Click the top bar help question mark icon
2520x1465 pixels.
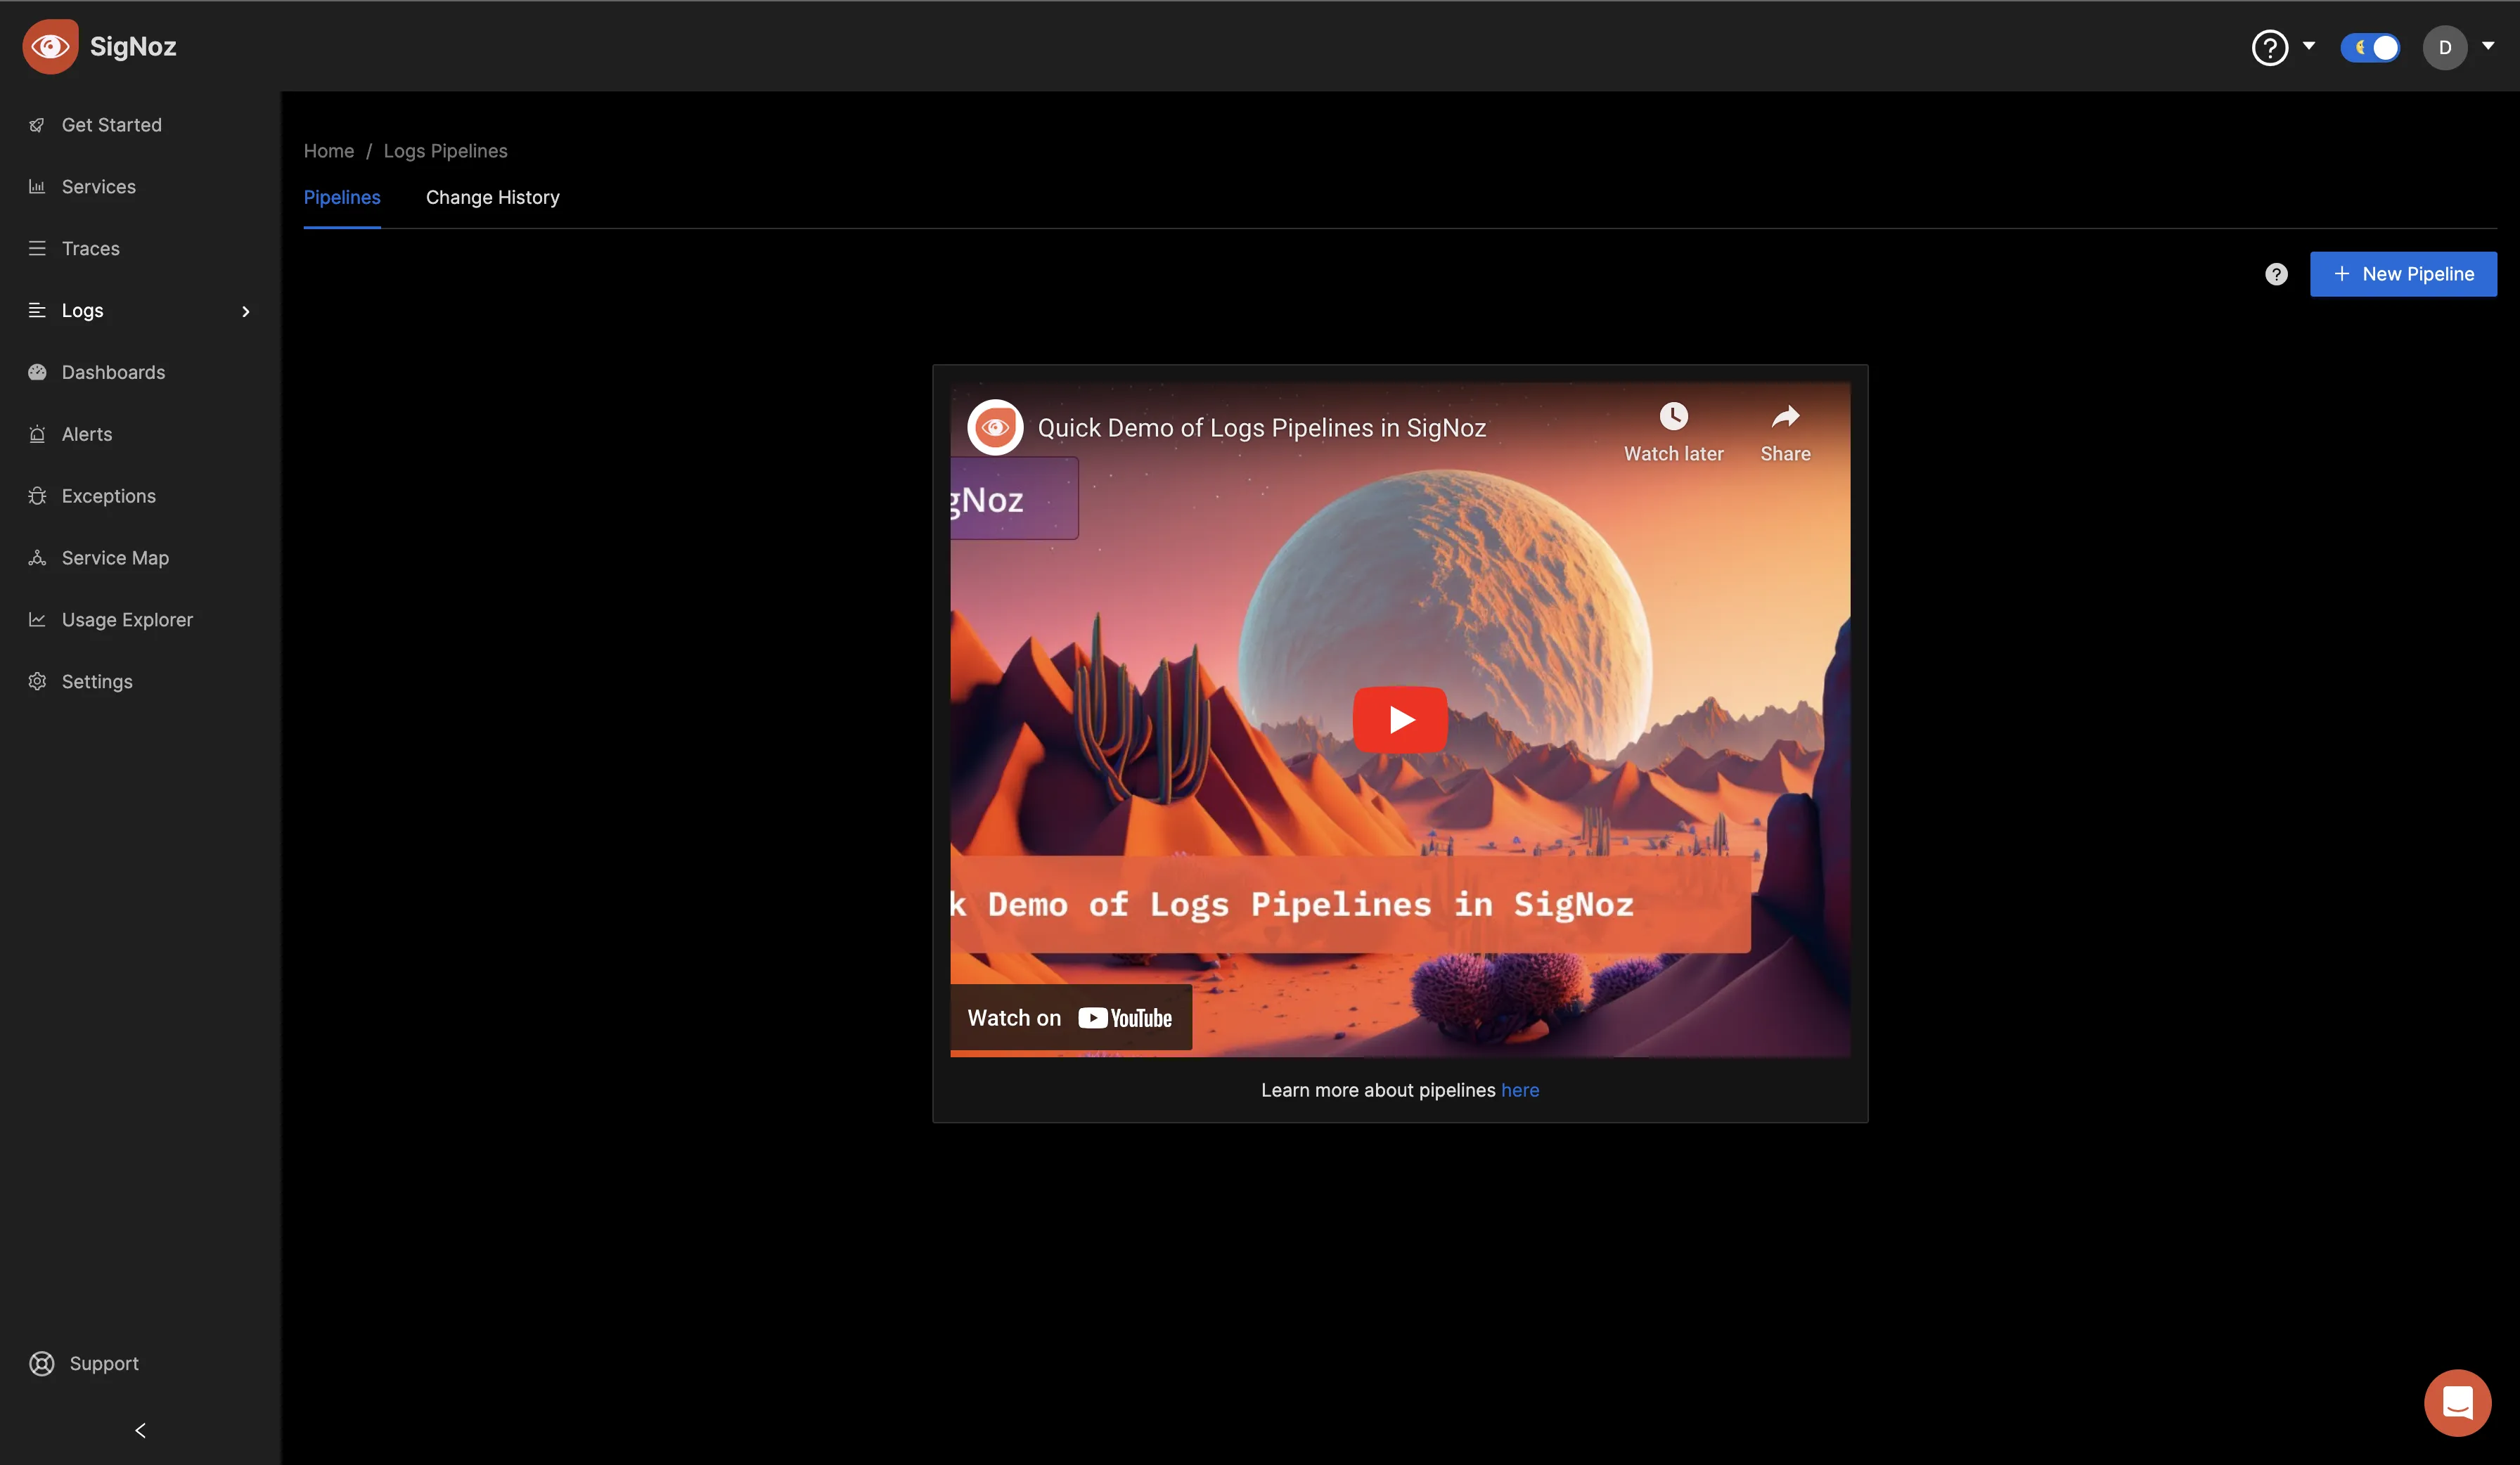pyautogui.click(x=2269, y=47)
